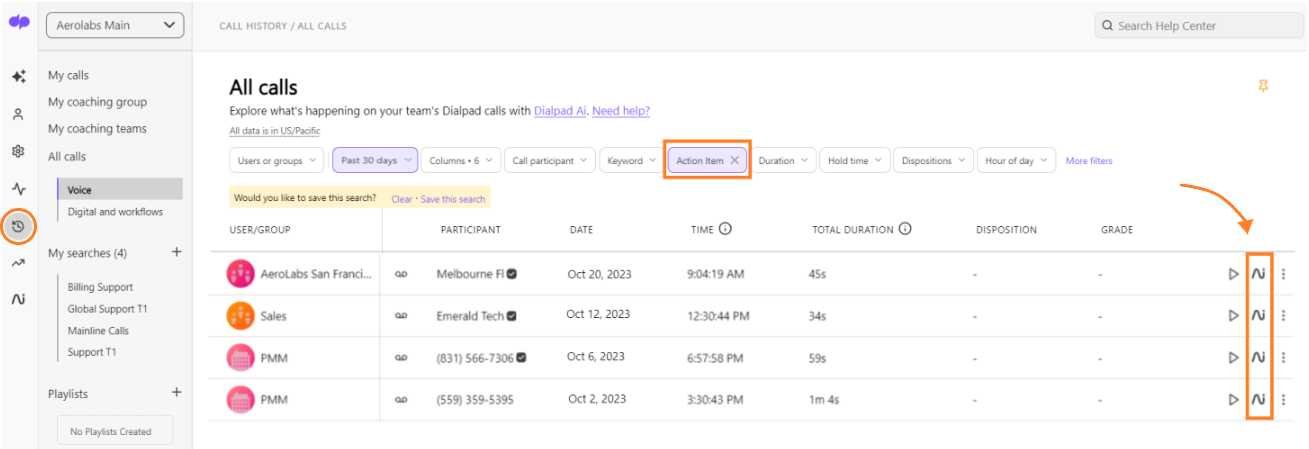Select Digital and workflows
Screen dimensions: 1309x449
coord(115,212)
